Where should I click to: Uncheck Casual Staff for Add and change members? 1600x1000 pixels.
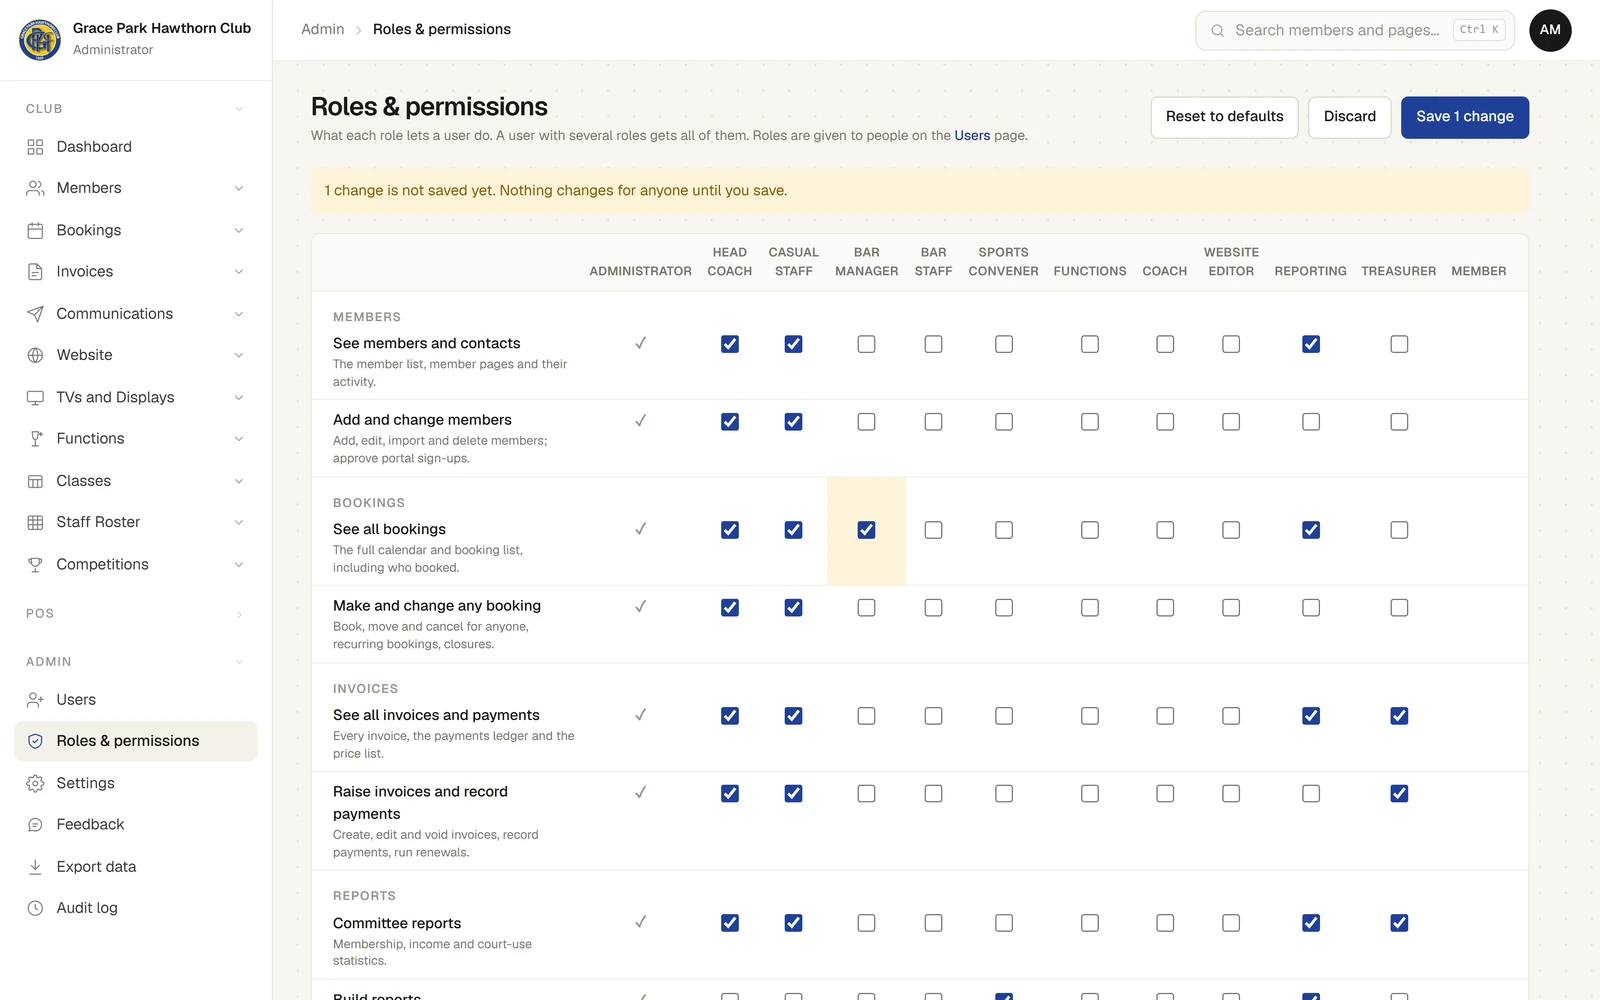pyautogui.click(x=793, y=422)
